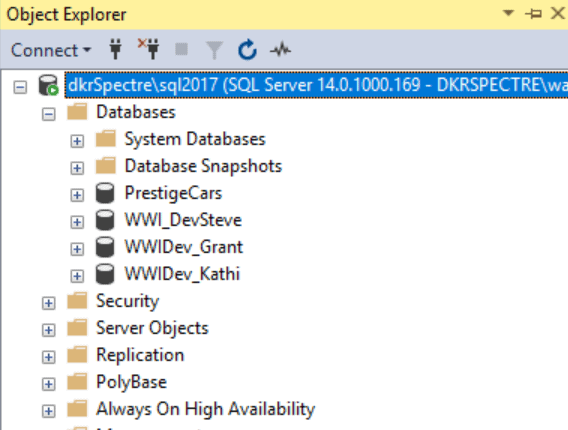The image size is (568, 430).
Task: Open the Activity Monitor pulse icon
Action: pyautogui.click(x=280, y=50)
